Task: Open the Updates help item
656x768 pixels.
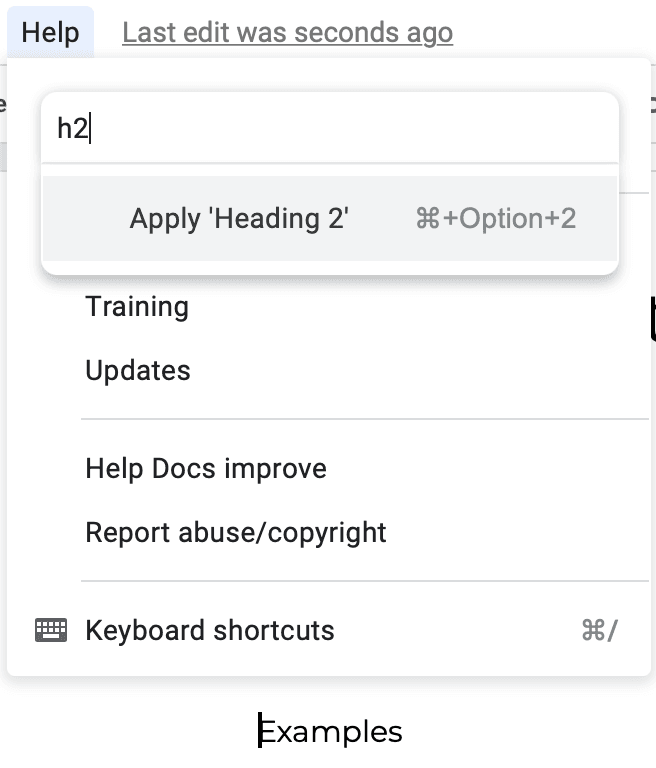Action: (138, 370)
